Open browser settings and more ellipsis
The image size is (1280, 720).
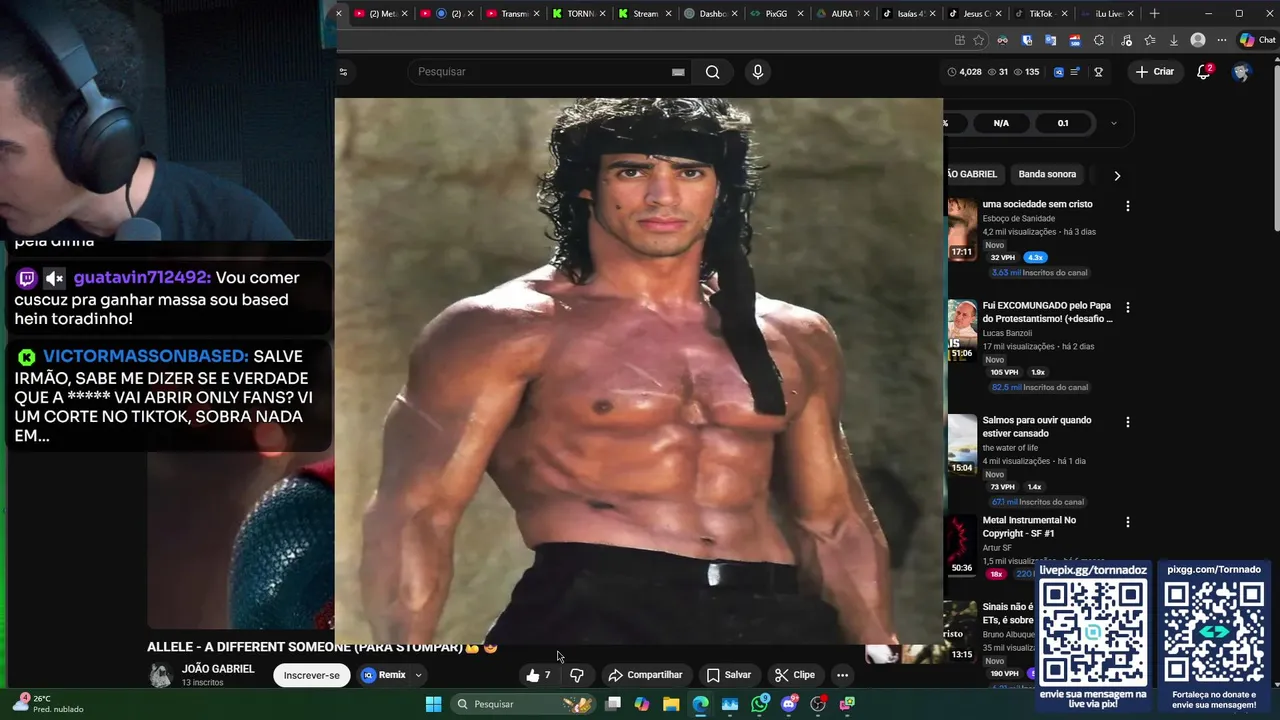coord(1222,40)
